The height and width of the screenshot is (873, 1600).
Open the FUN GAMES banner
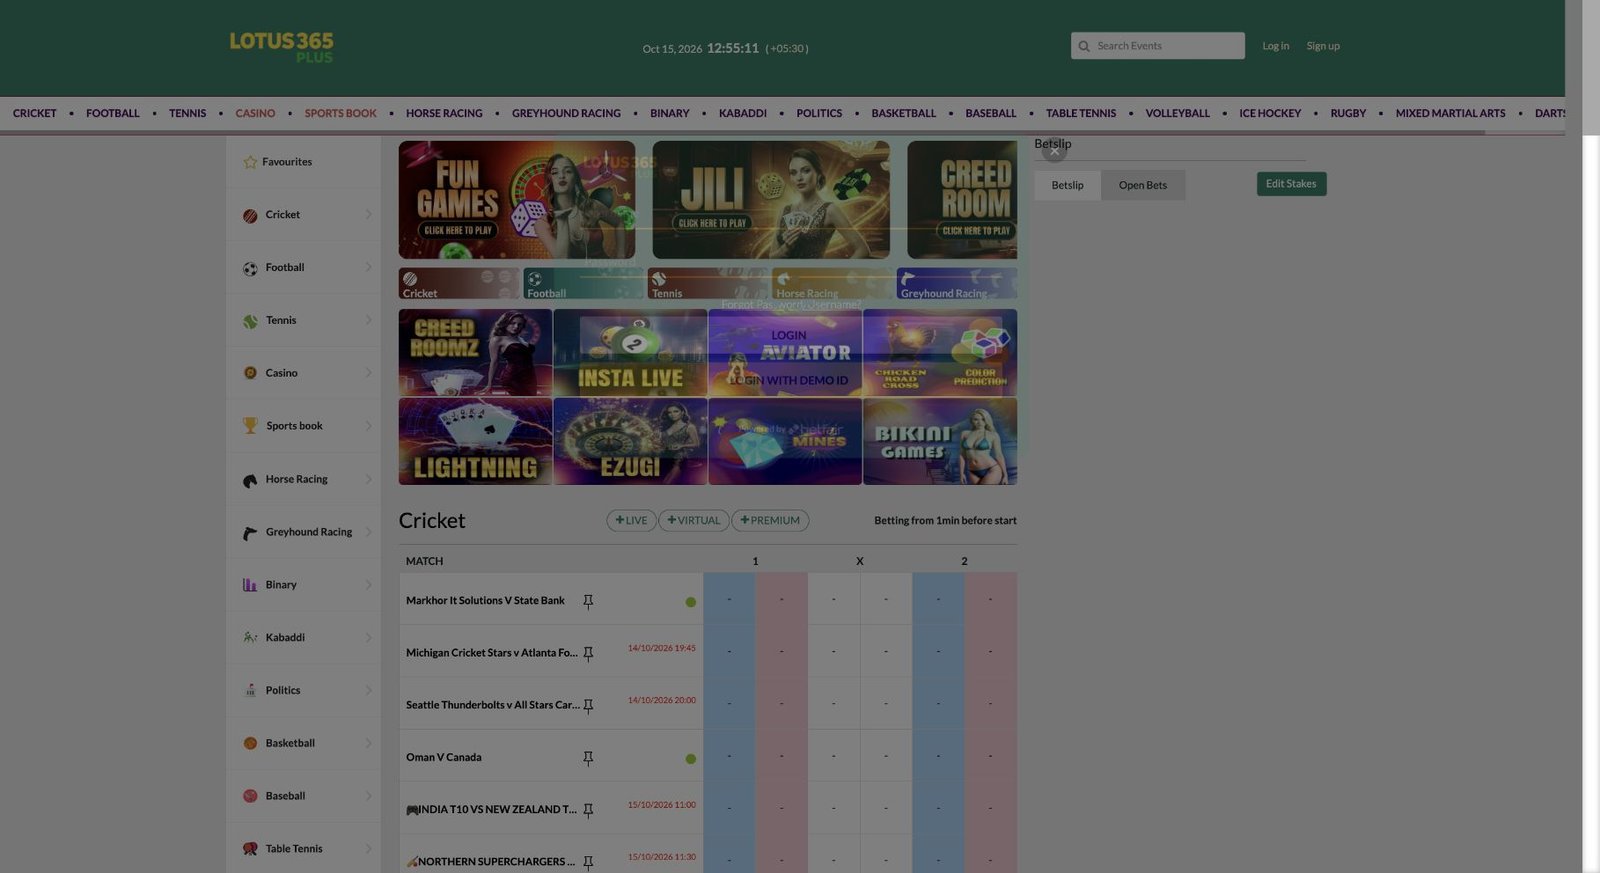point(517,200)
